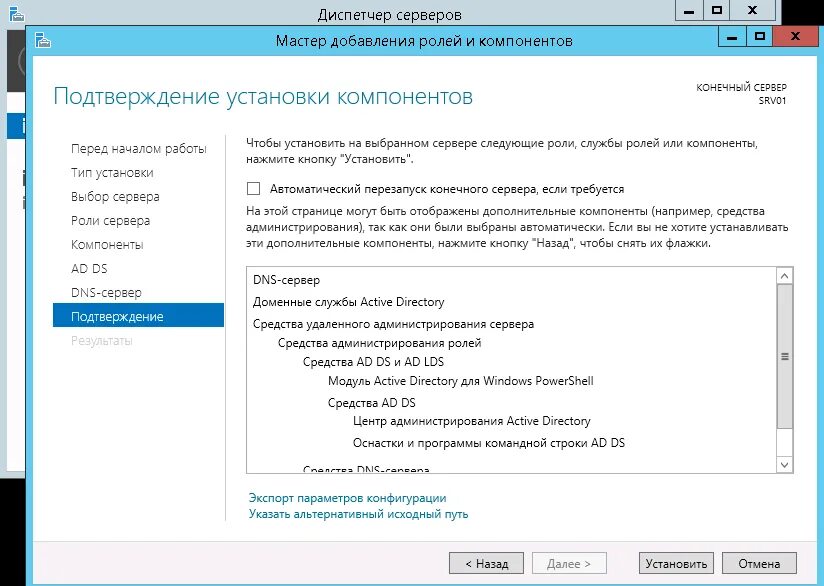Close the Диспетчер серверов window
This screenshot has width=824, height=586.
click(x=752, y=11)
